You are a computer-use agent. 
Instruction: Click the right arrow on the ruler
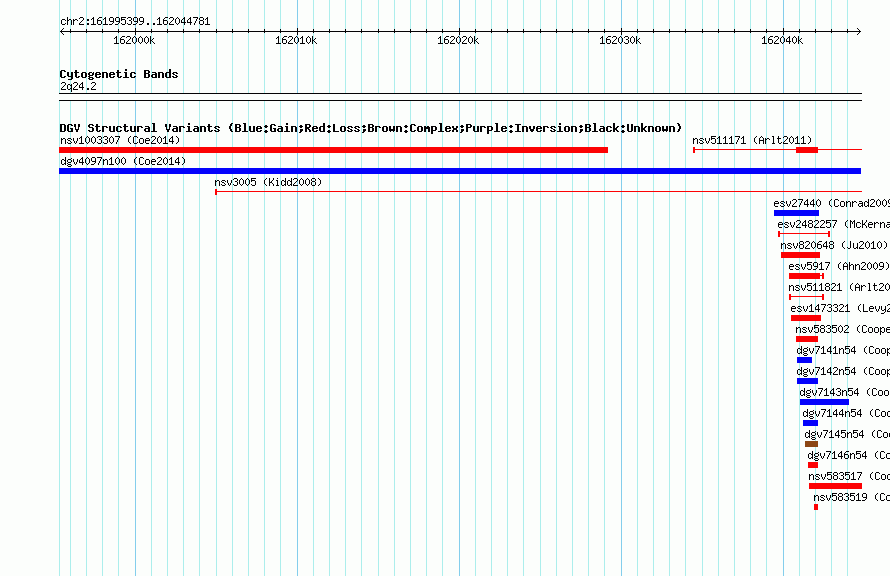(x=859, y=32)
